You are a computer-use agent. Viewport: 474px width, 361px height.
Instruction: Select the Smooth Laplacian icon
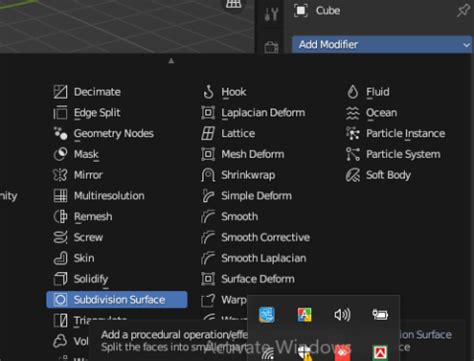(x=208, y=258)
